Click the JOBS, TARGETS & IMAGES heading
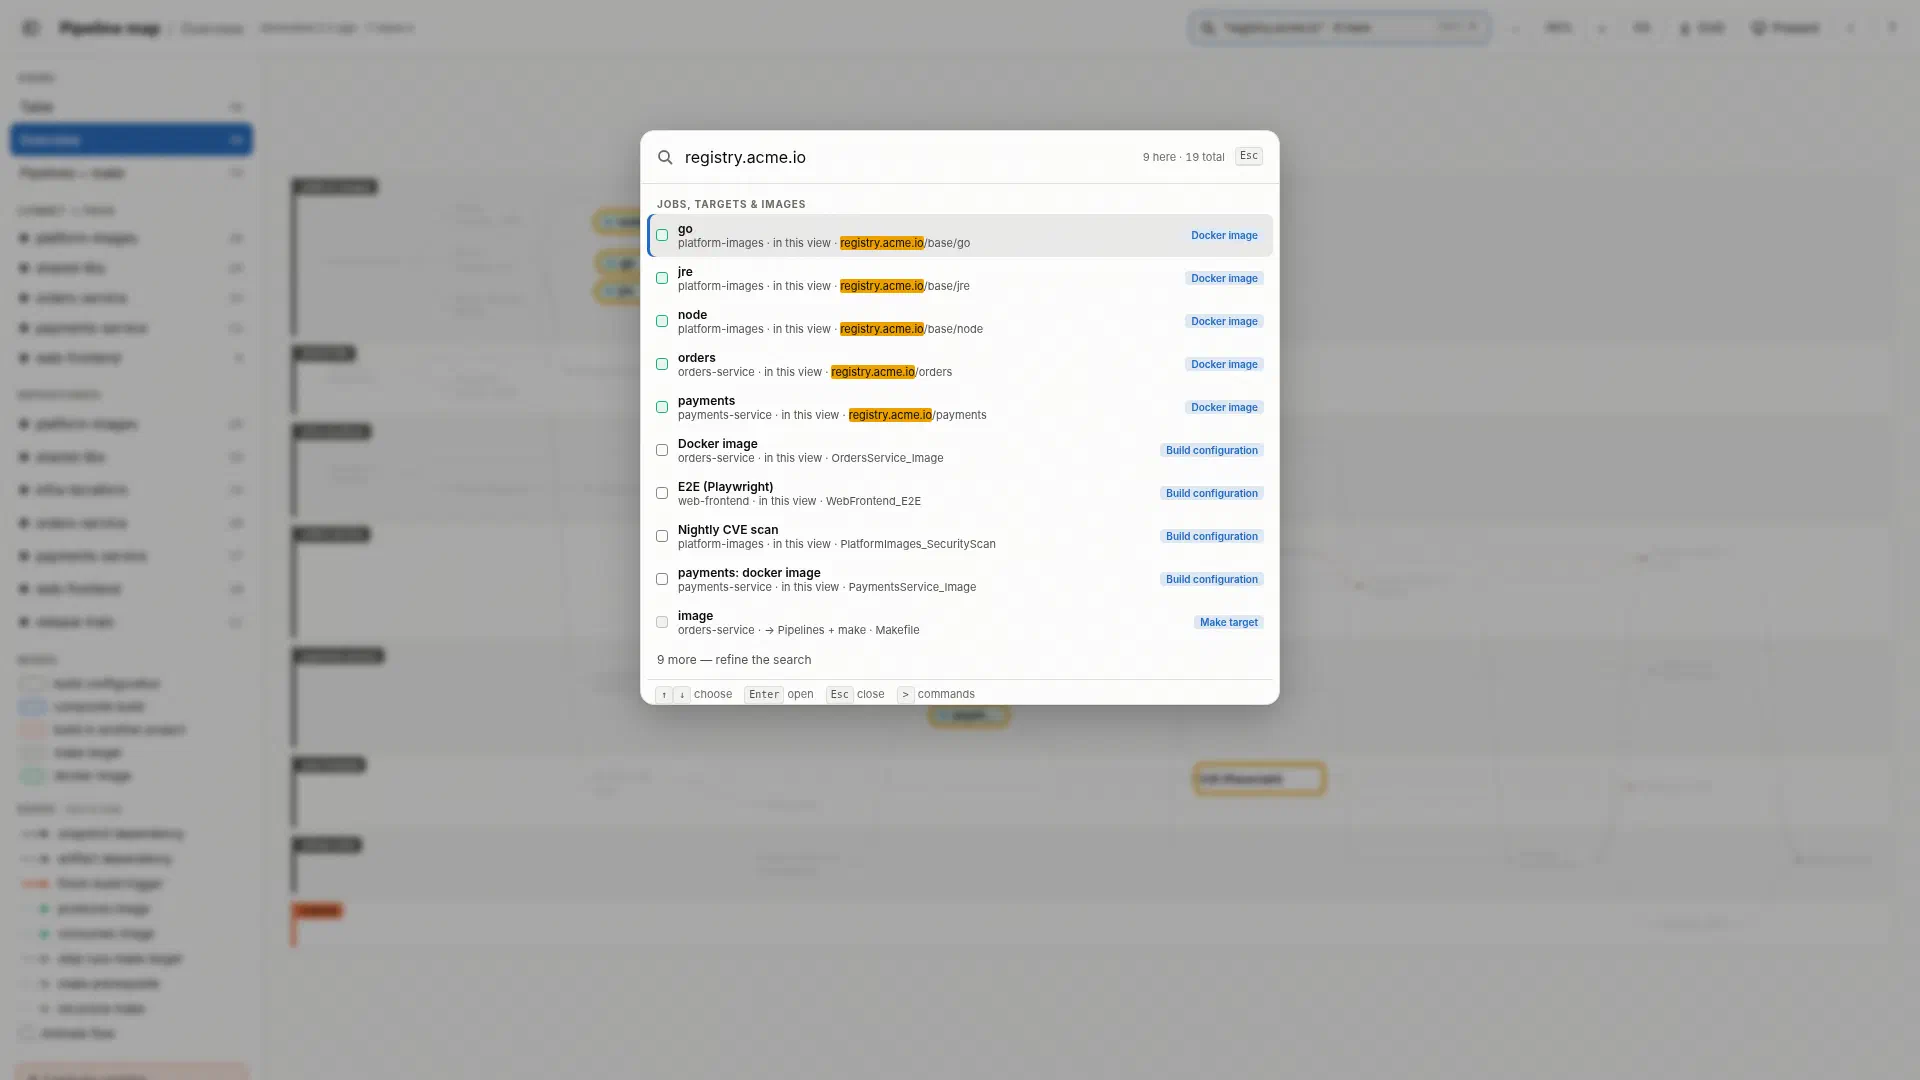The image size is (1920, 1080). click(x=731, y=204)
